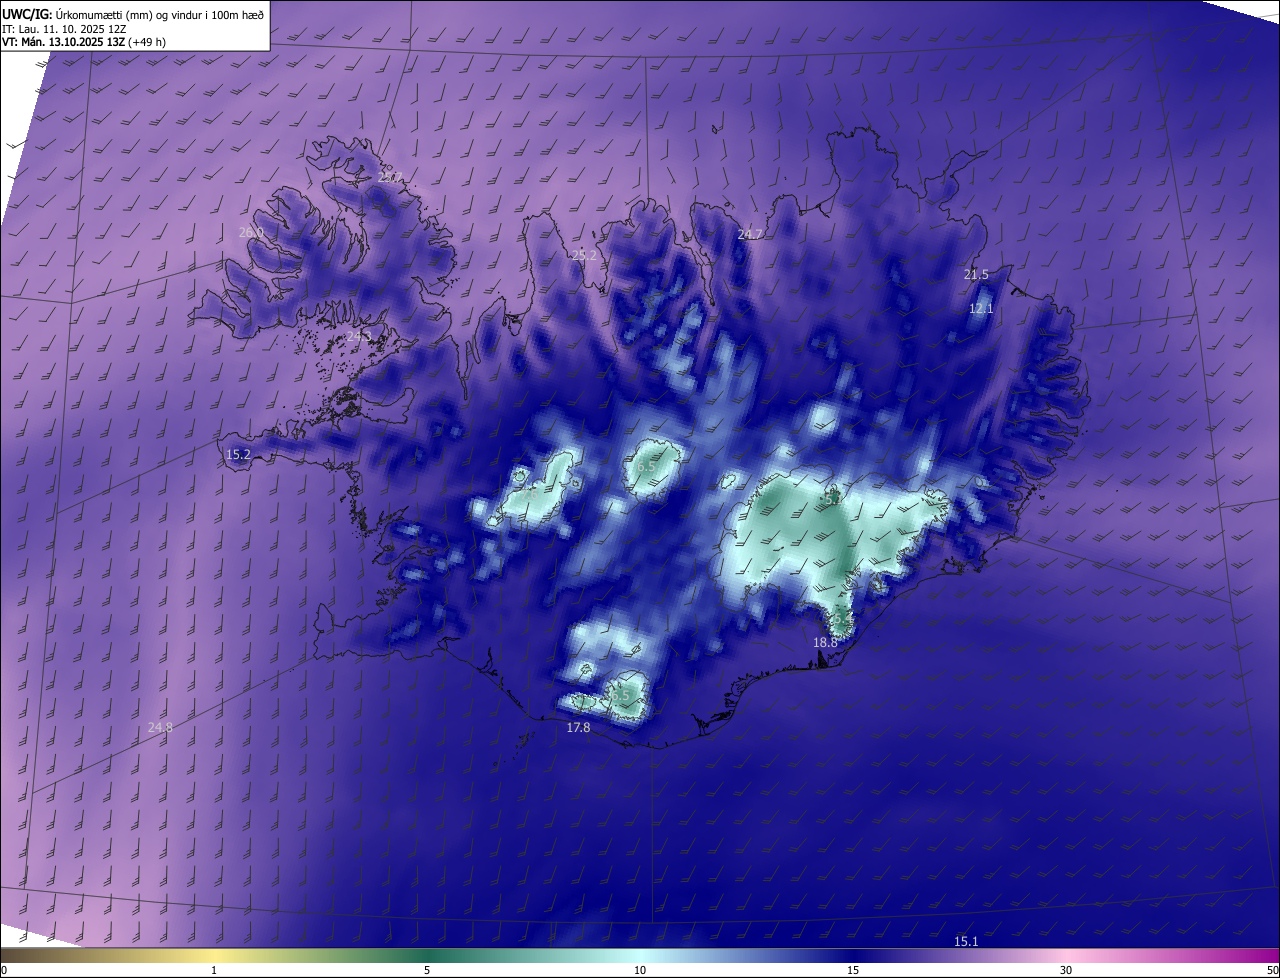Image resolution: width=1280 pixels, height=978 pixels.
Task: Click the UWC/IG map title text
Action: click(133, 14)
